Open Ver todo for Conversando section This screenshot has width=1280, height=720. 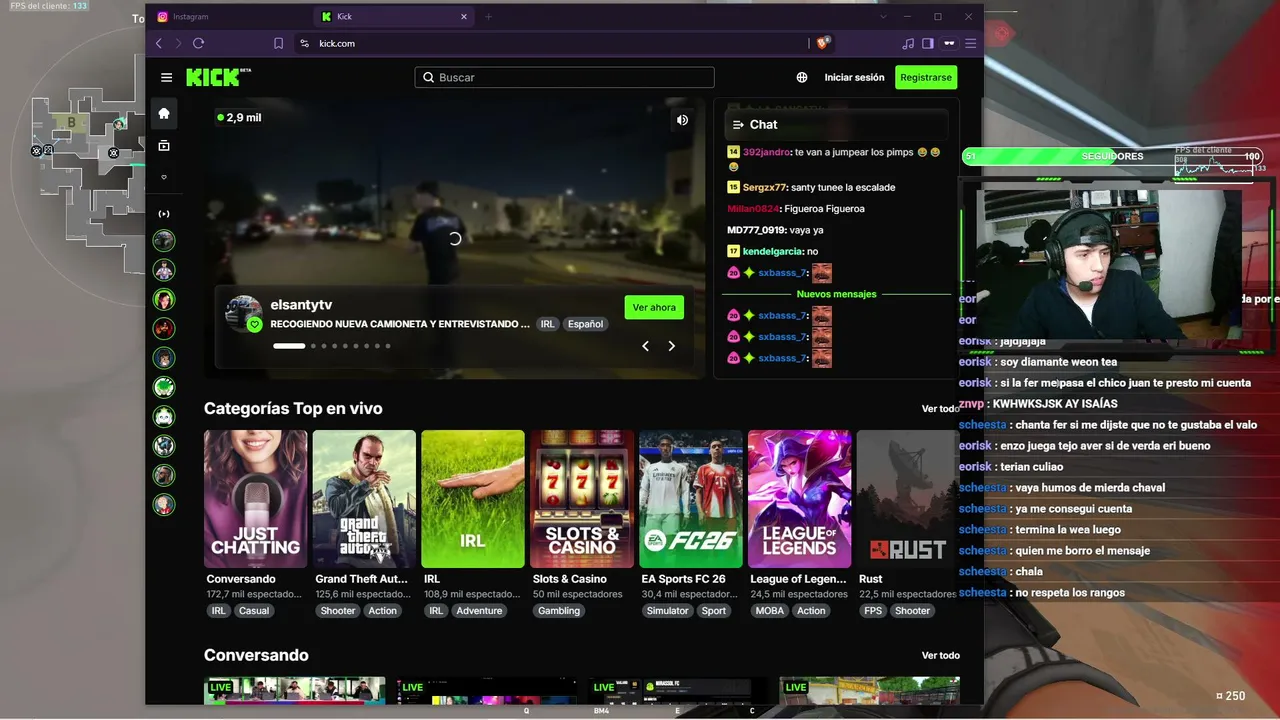click(940, 655)
